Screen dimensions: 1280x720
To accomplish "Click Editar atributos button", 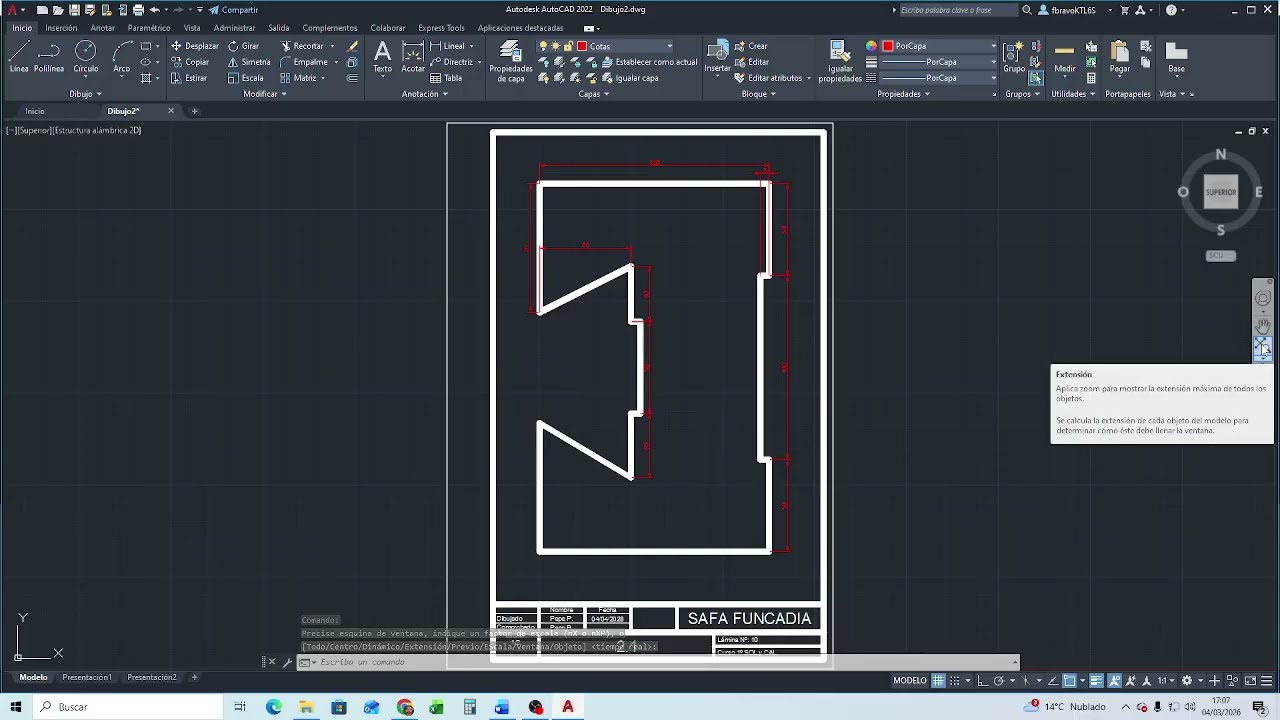I will point(768,78).
